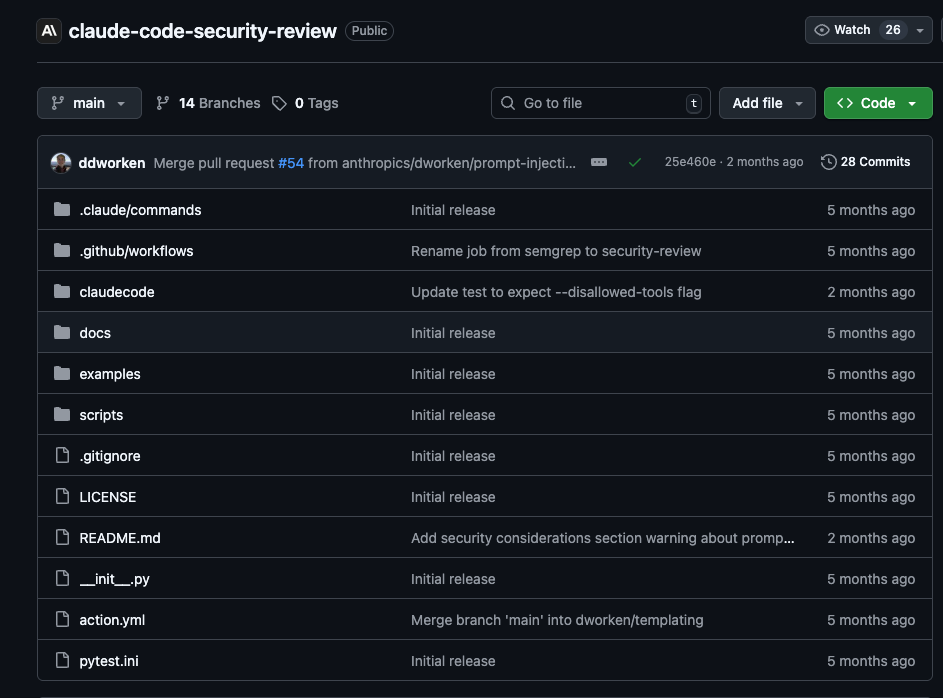The image size is (943, 698).
Task: Open pull request #54 link
Action: (x=291, y=162)
